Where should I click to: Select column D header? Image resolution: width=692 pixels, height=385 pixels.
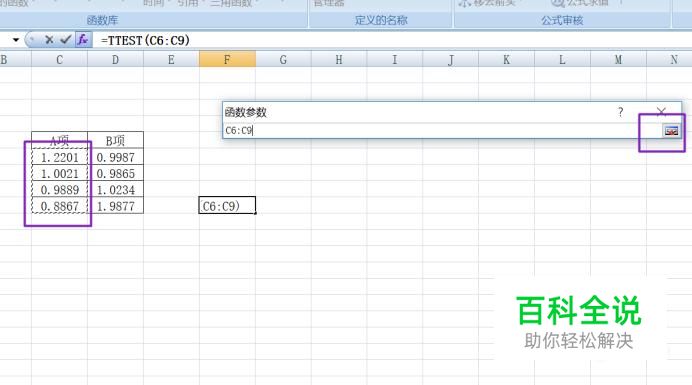[x=115, y=60]
